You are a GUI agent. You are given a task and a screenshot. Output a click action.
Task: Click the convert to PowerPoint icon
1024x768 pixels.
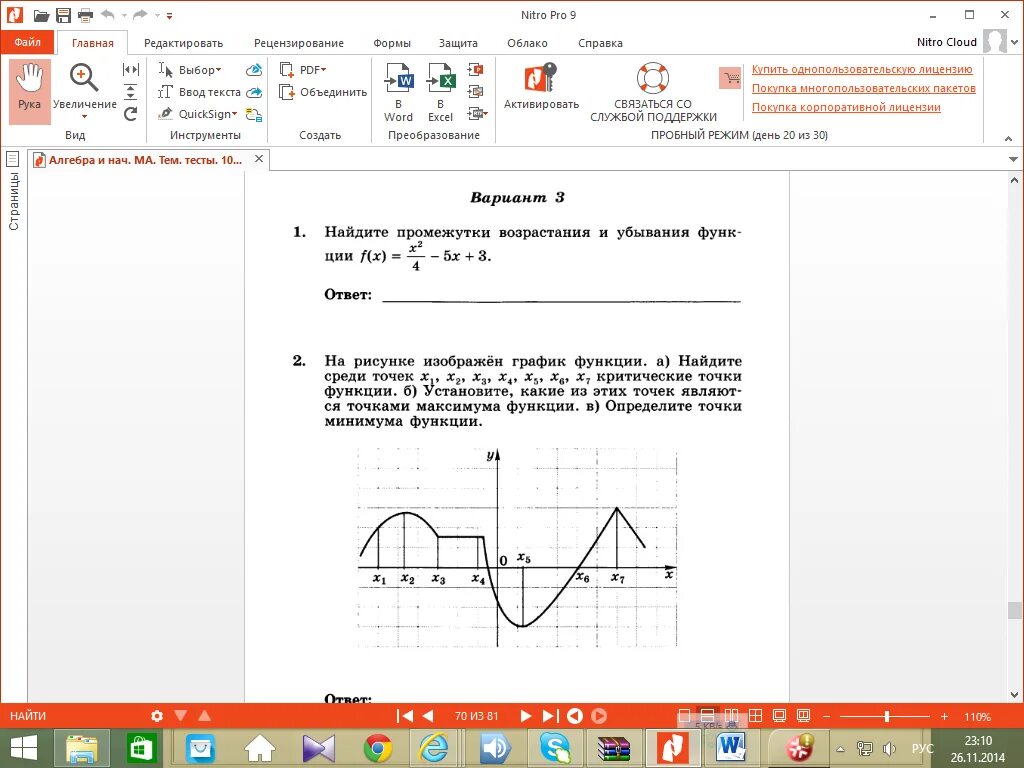[x=475, y=69]
